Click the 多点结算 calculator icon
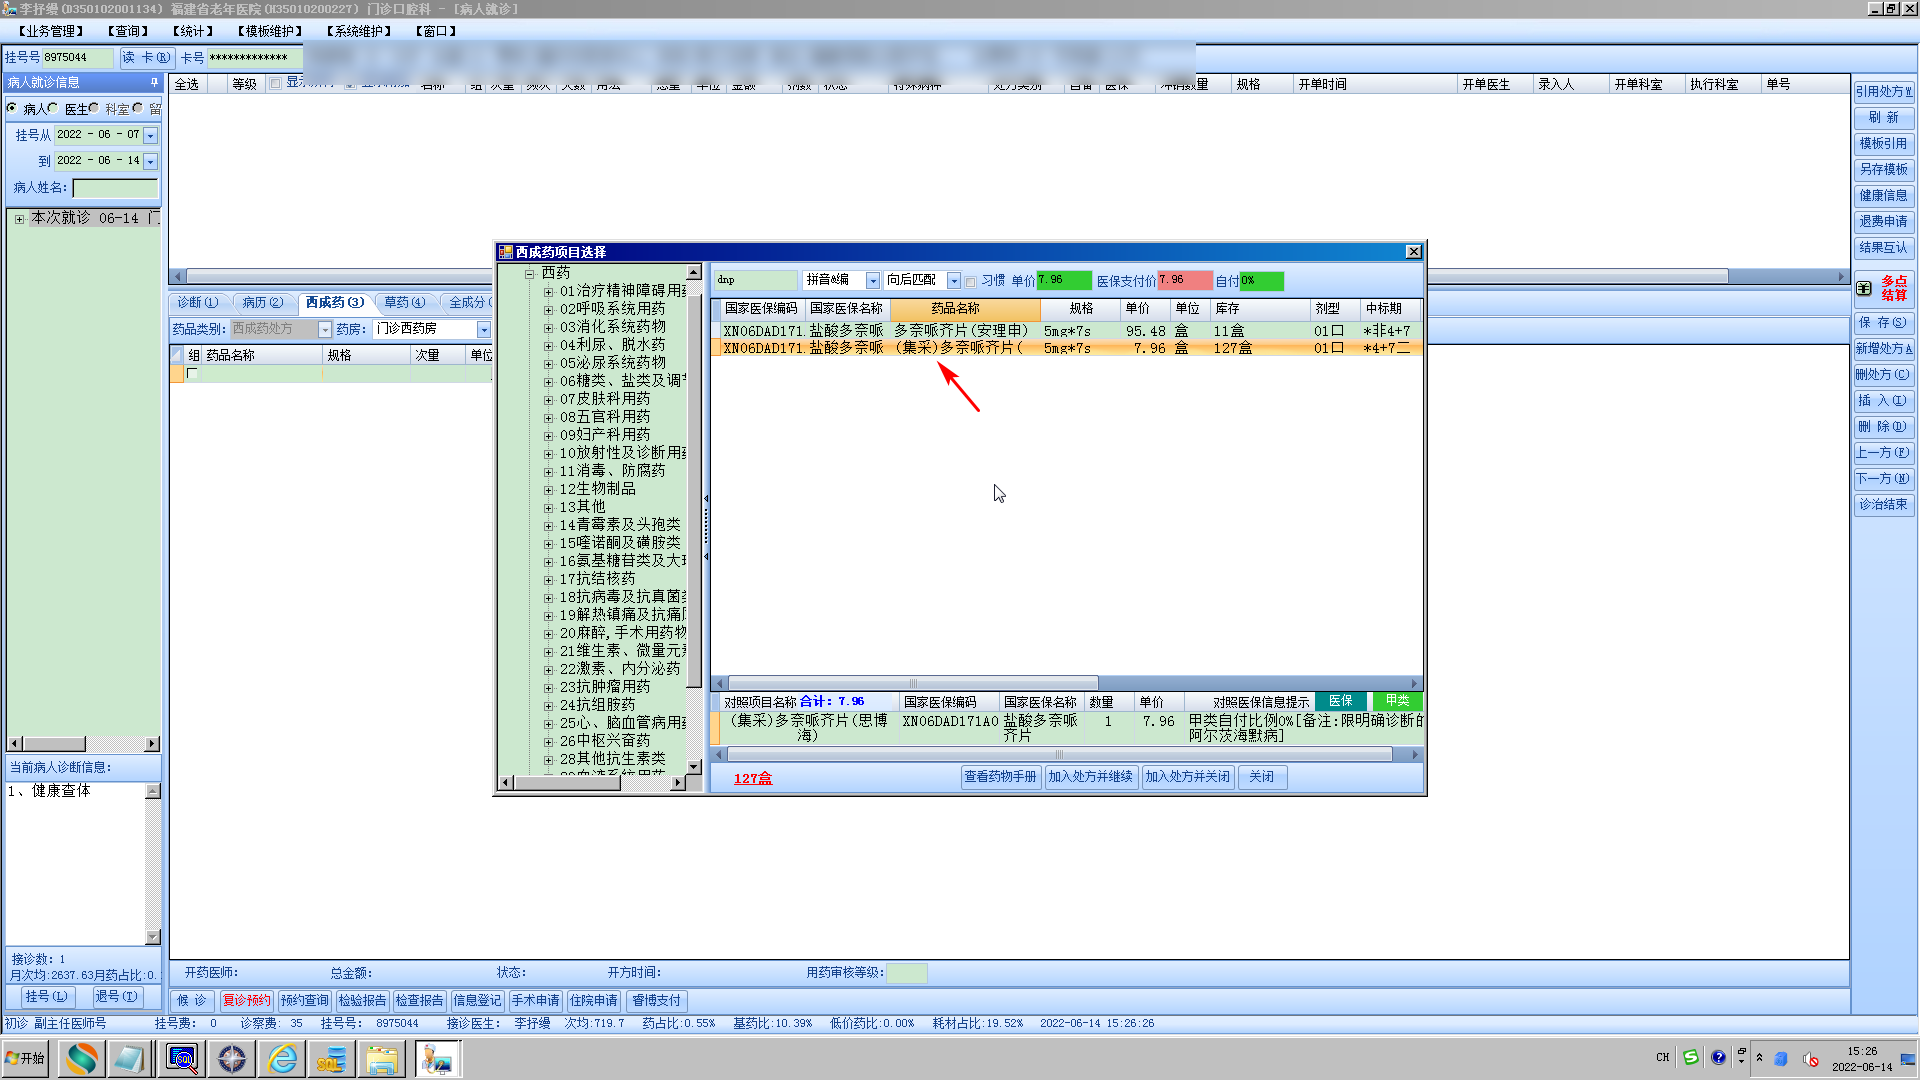Image resolution: width=1920 pixels, height=1080 pixels. (1864, 288)
